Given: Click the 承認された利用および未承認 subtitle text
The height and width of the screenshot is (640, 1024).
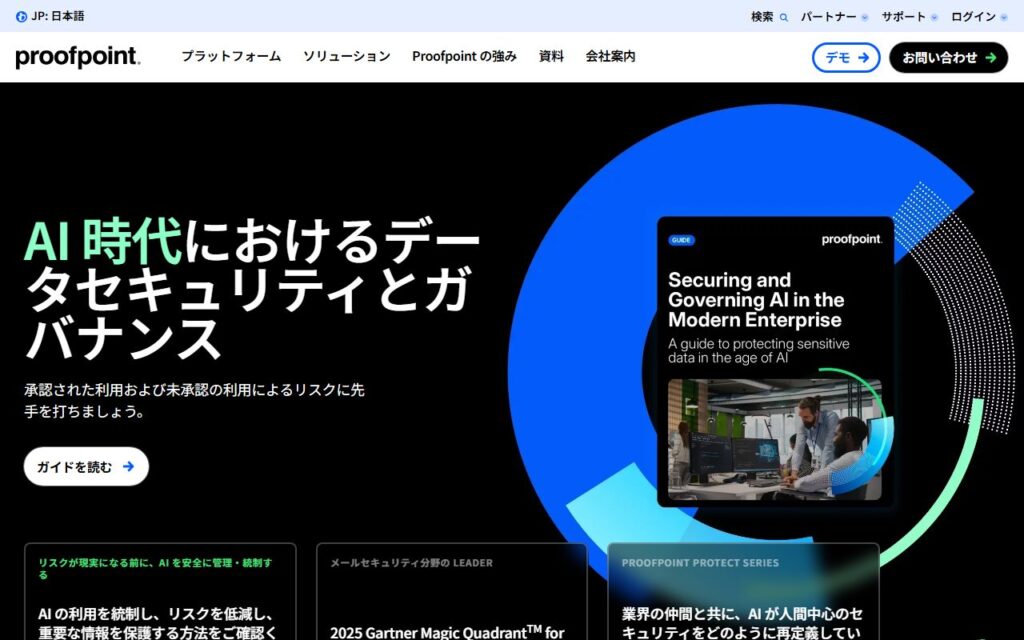Looking at the screenshot, I should (195, 400).
